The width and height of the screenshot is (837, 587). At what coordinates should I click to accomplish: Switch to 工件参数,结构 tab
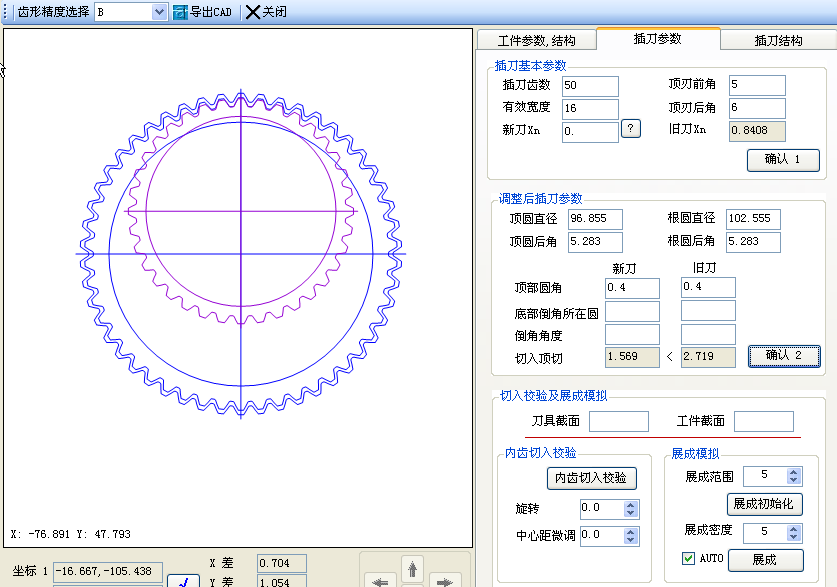coord(536,41)
